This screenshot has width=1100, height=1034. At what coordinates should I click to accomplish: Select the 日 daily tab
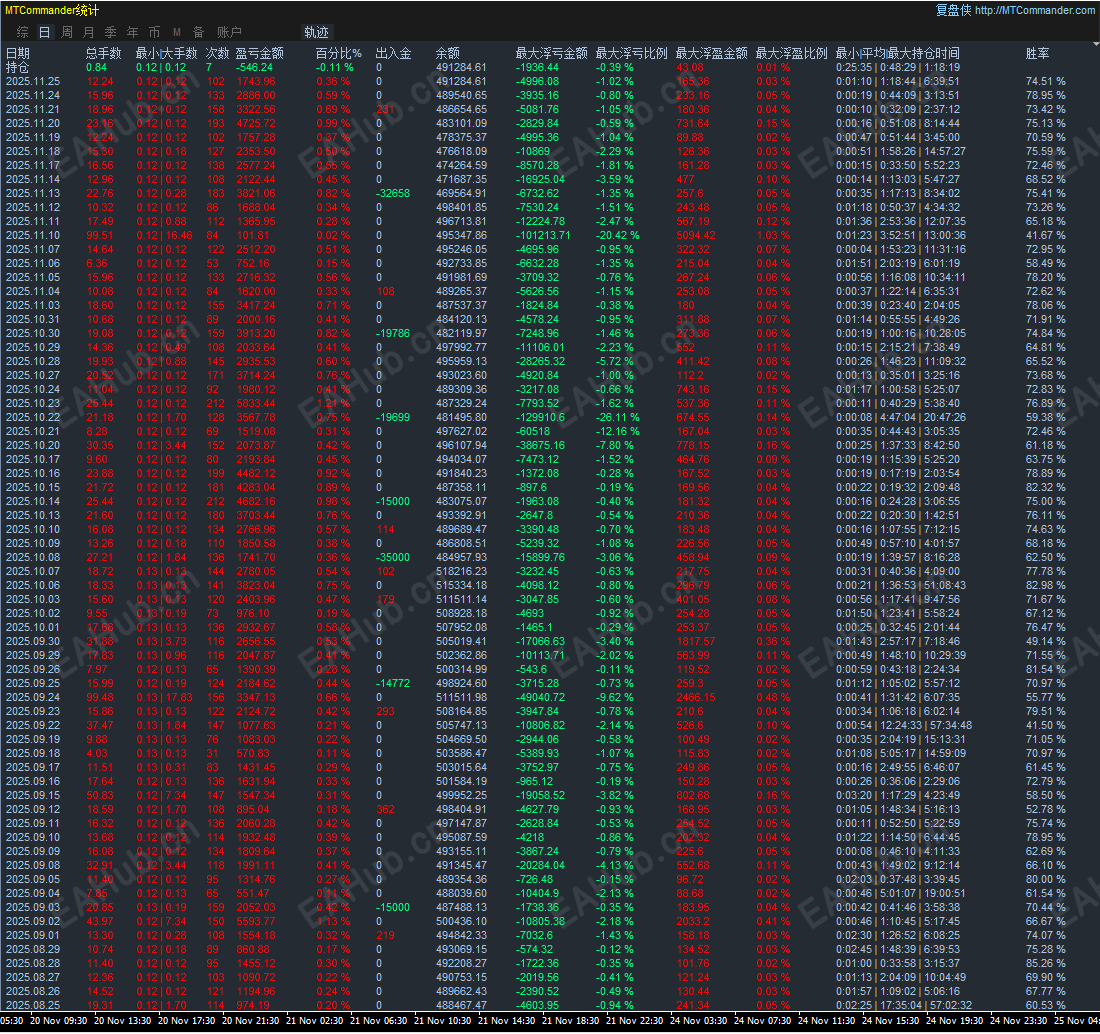click(44, 32)
